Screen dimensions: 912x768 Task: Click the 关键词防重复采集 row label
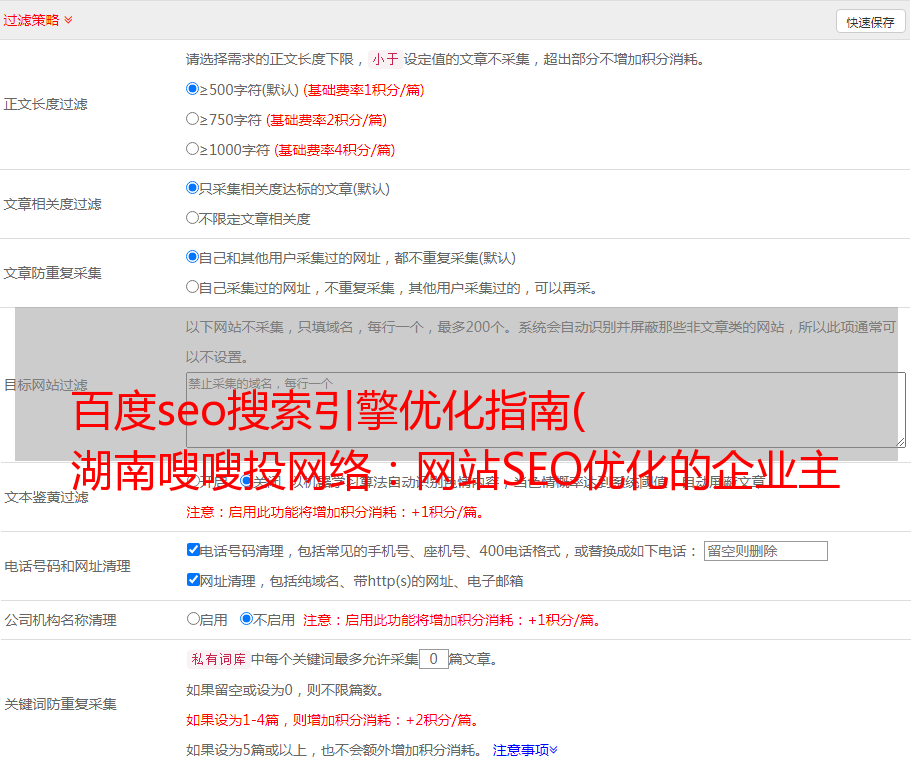click(x=60, y=704)
